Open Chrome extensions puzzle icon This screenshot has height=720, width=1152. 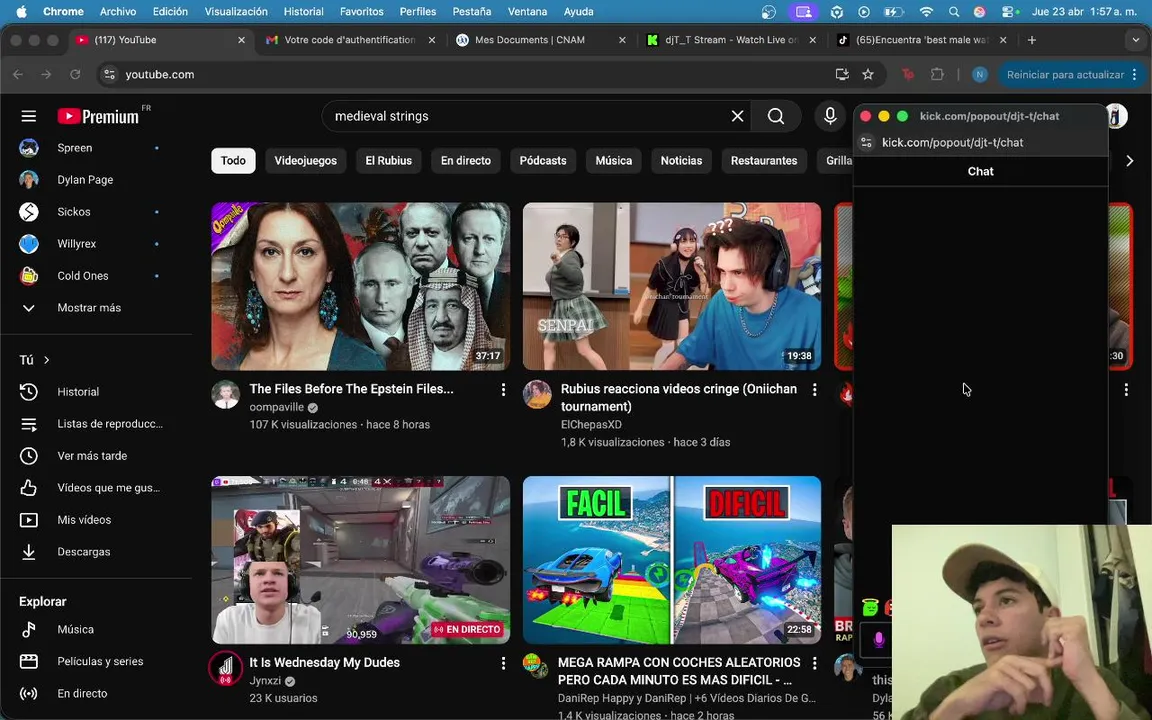click(937, 74)
